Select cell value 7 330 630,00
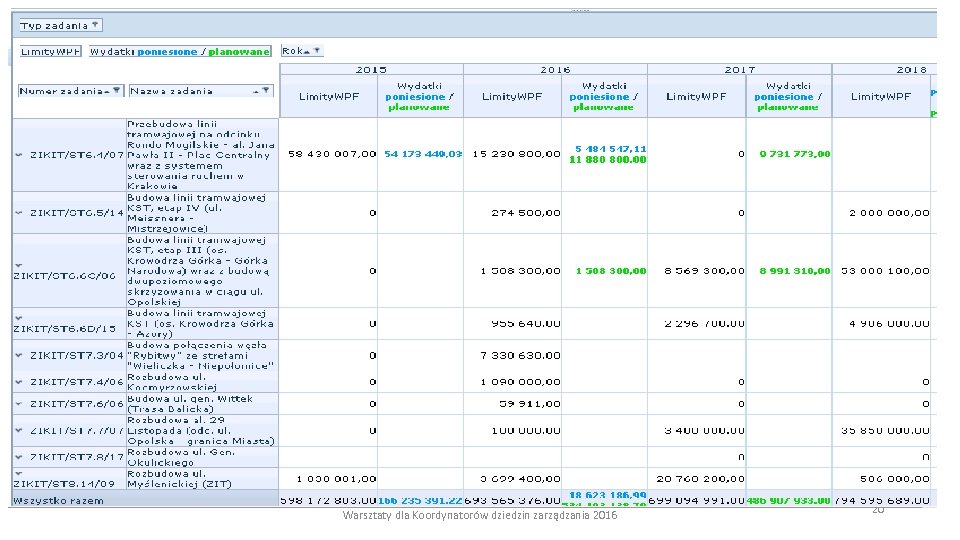Screen dimensions: 960x540 tap(521, 355)
